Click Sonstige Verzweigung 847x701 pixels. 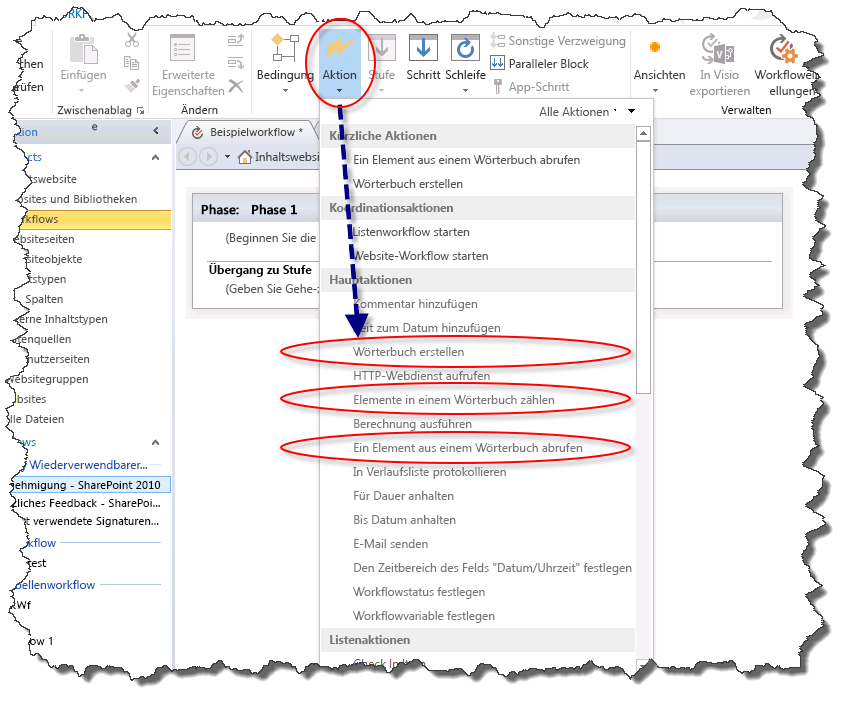tap(557, 41)
